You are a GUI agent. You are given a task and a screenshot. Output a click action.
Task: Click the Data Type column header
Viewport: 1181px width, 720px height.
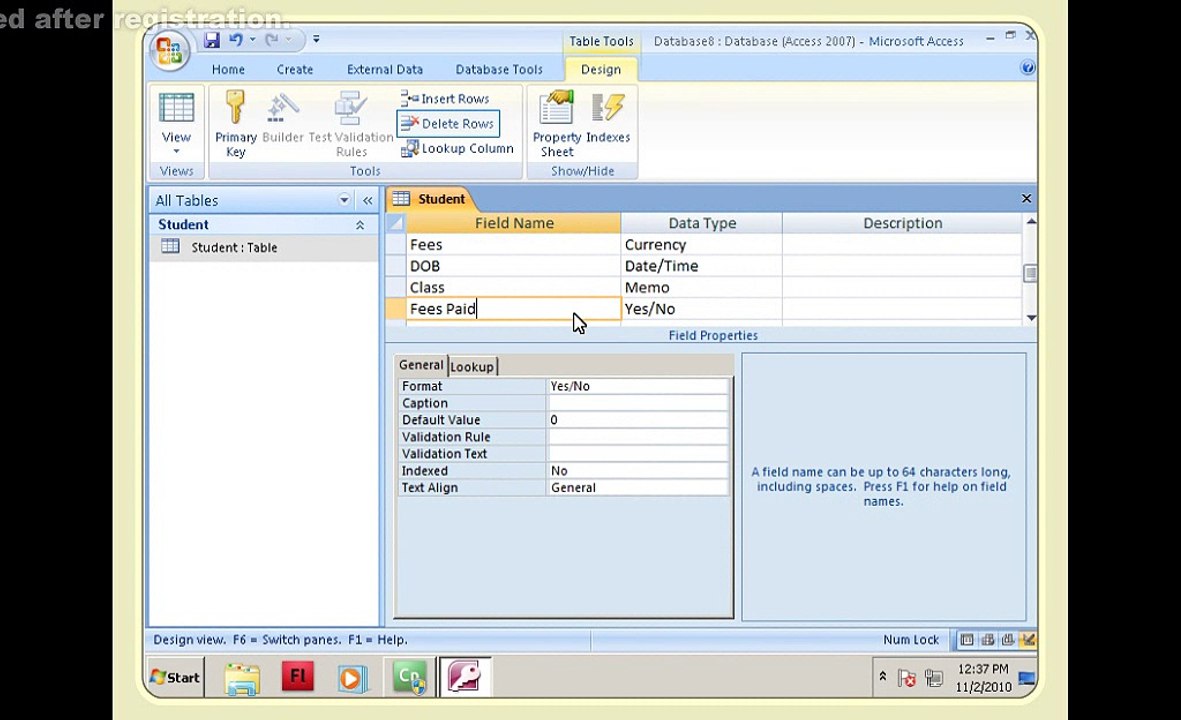point(702,223)
